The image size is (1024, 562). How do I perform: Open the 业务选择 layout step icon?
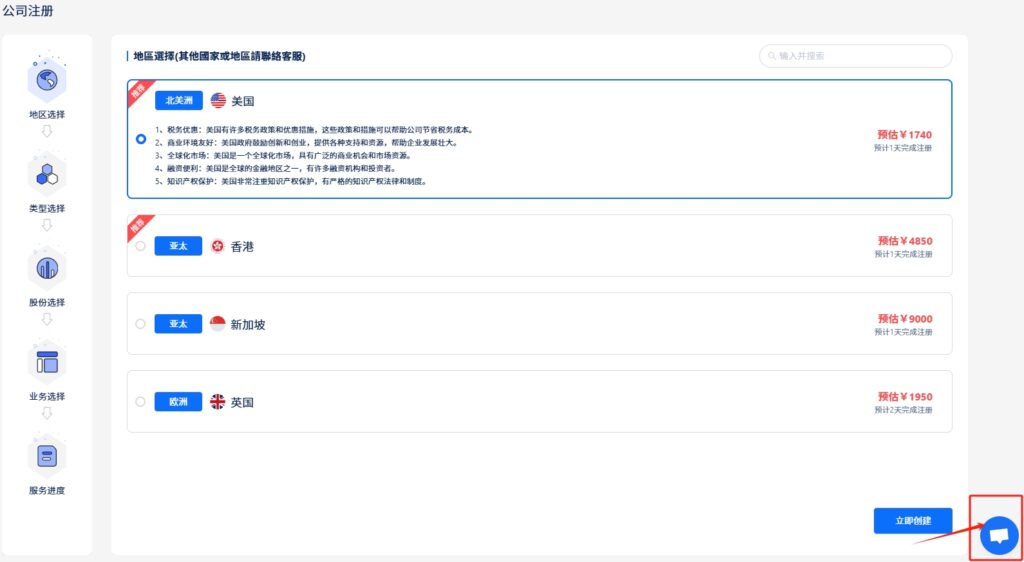47,362
